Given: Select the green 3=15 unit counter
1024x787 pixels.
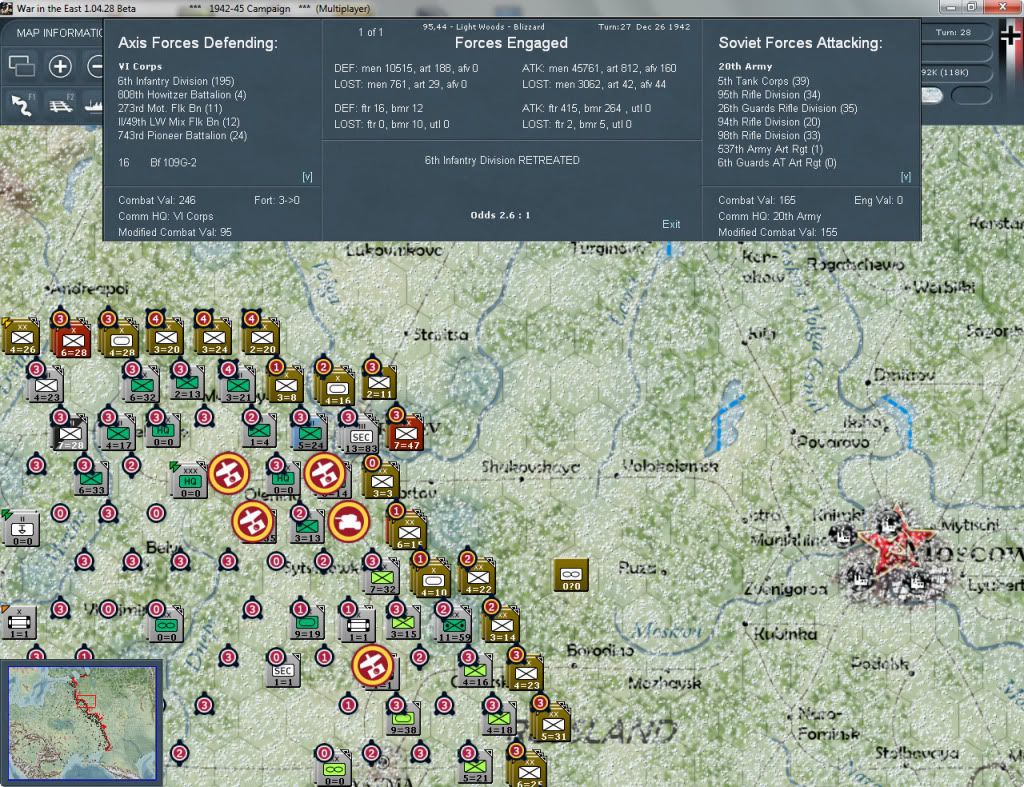Looking at the screenshot, I should tap(403, 622).
